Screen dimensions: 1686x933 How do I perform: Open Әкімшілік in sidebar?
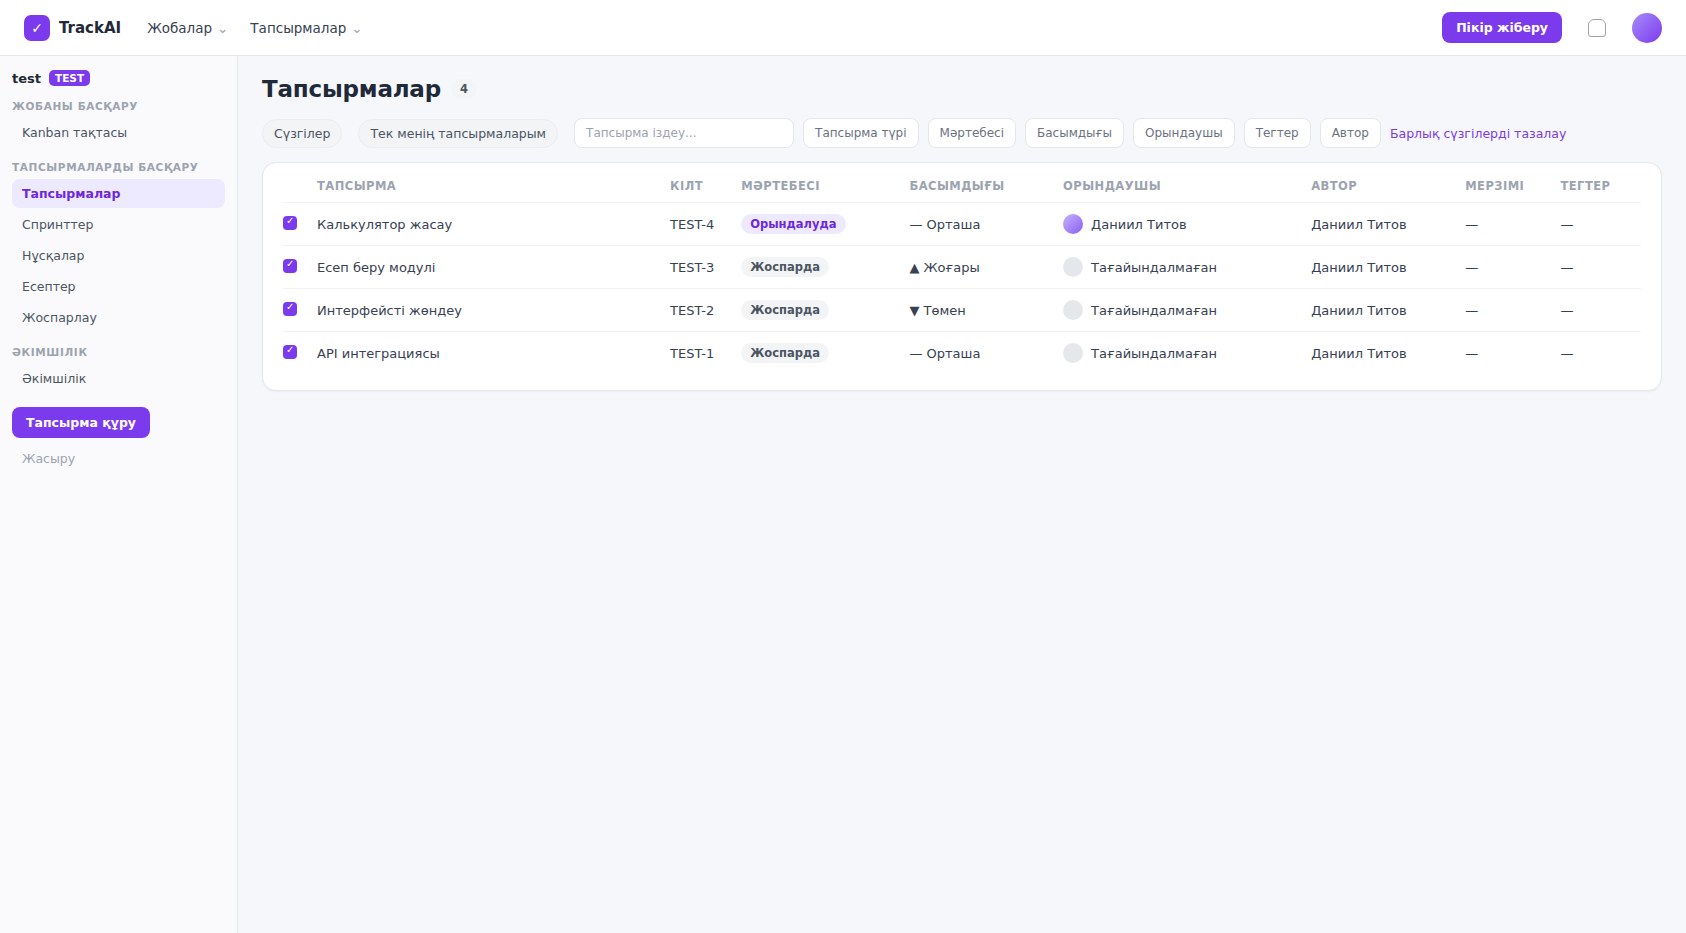(x=118, y=379)
